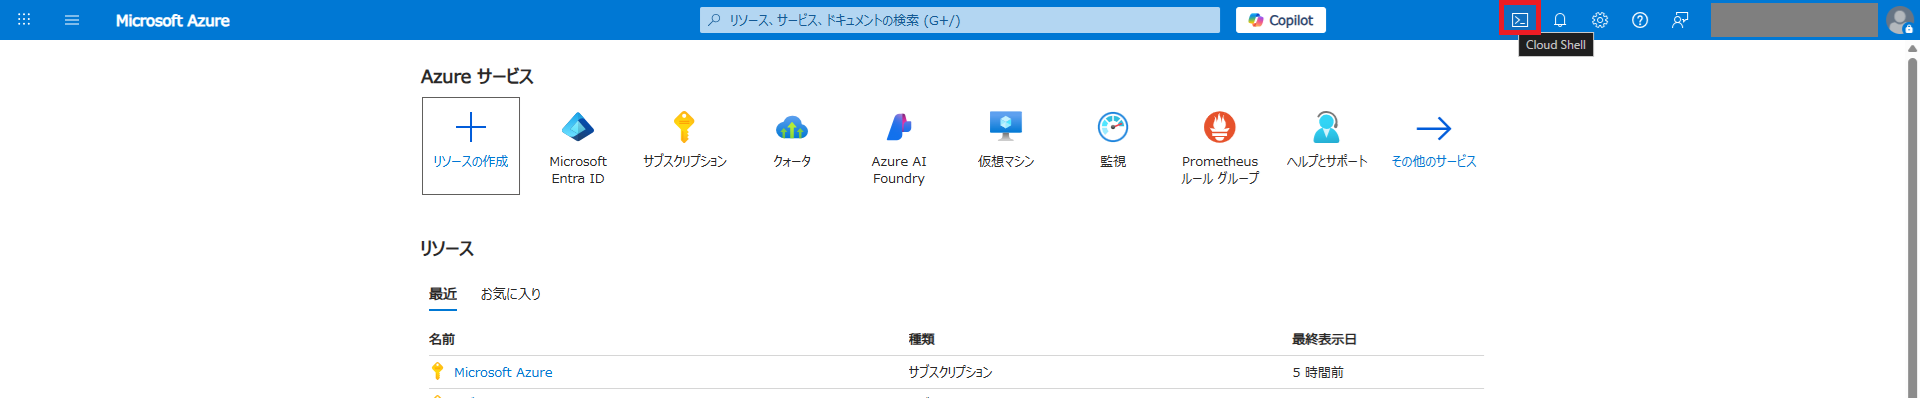Switch to the 最近 tab
This screenshot has width=1920, height=398.
coord(443,294)
